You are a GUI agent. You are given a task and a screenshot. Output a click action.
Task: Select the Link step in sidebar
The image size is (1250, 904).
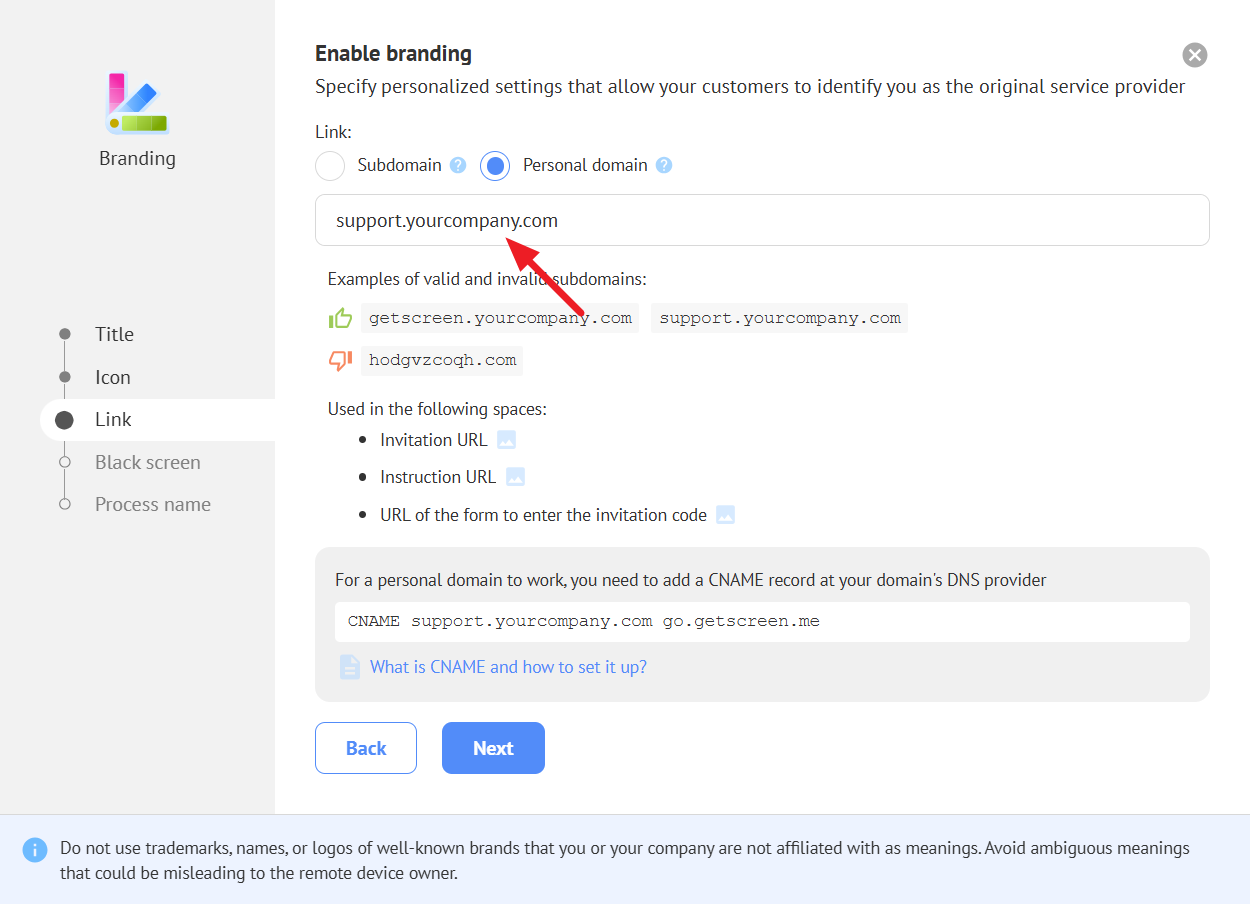(x=113, y=420)
